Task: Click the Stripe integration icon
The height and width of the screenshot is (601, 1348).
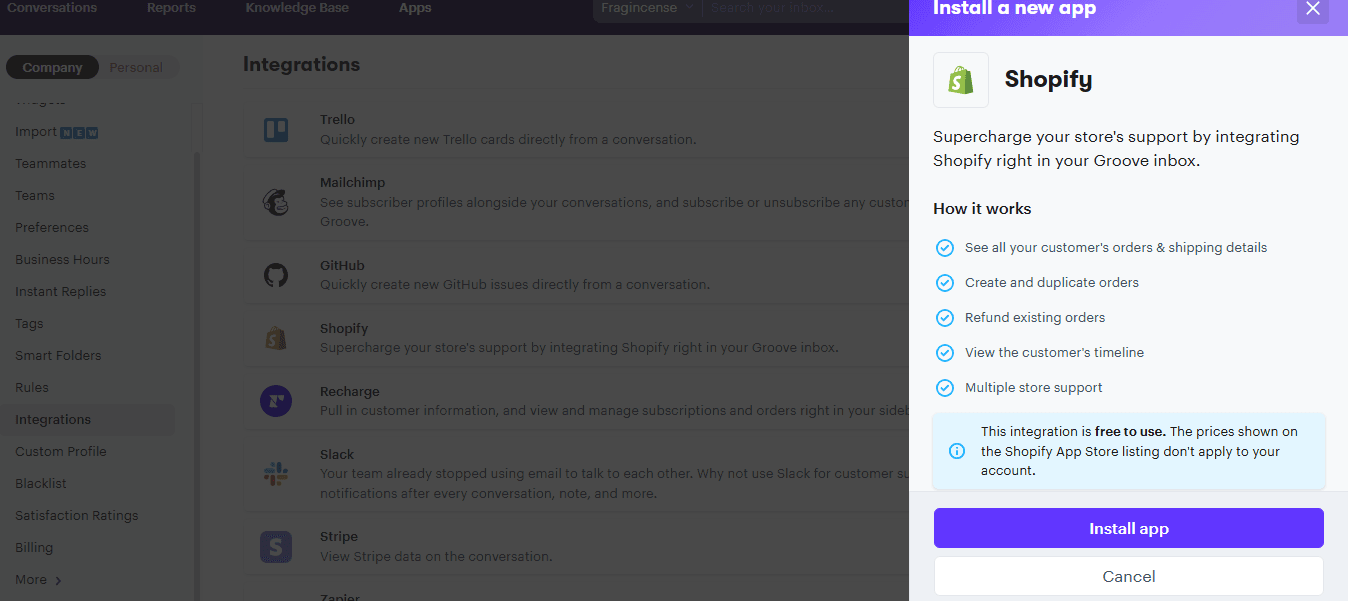Action: tap(276, 545)
